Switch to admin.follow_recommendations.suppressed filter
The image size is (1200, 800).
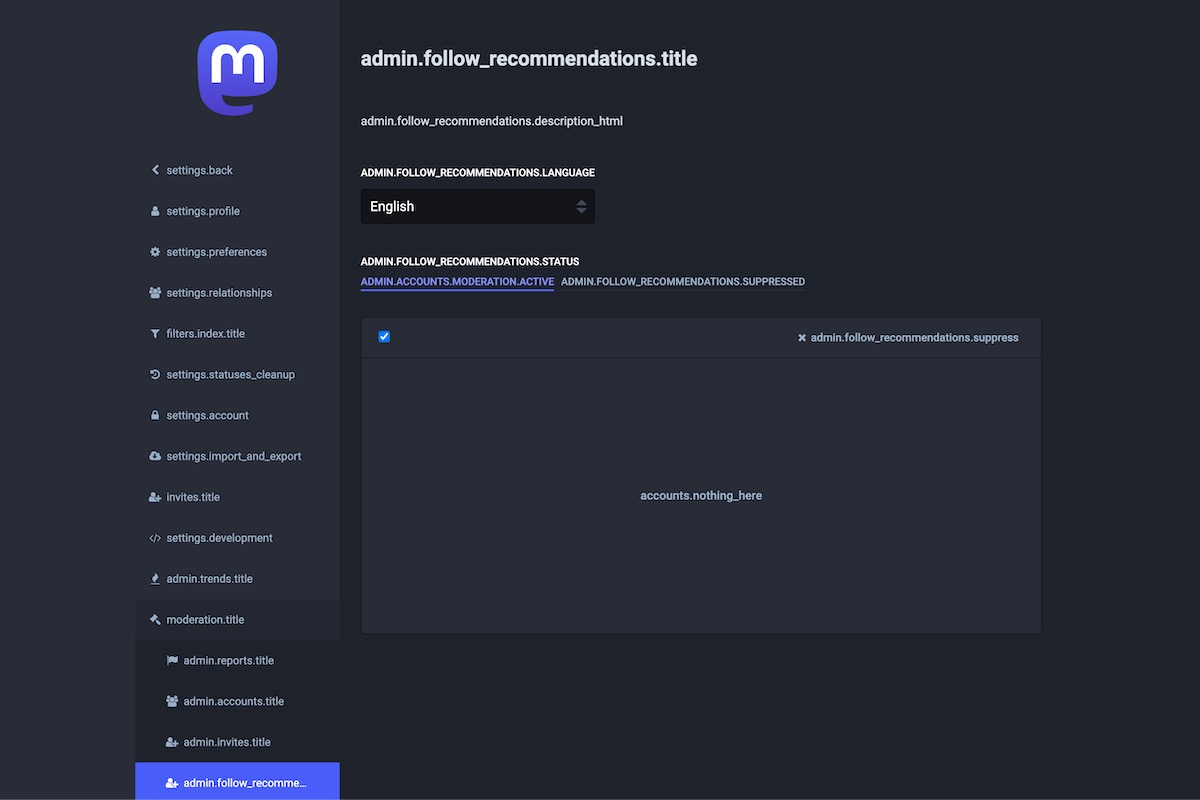click(682, 282)
